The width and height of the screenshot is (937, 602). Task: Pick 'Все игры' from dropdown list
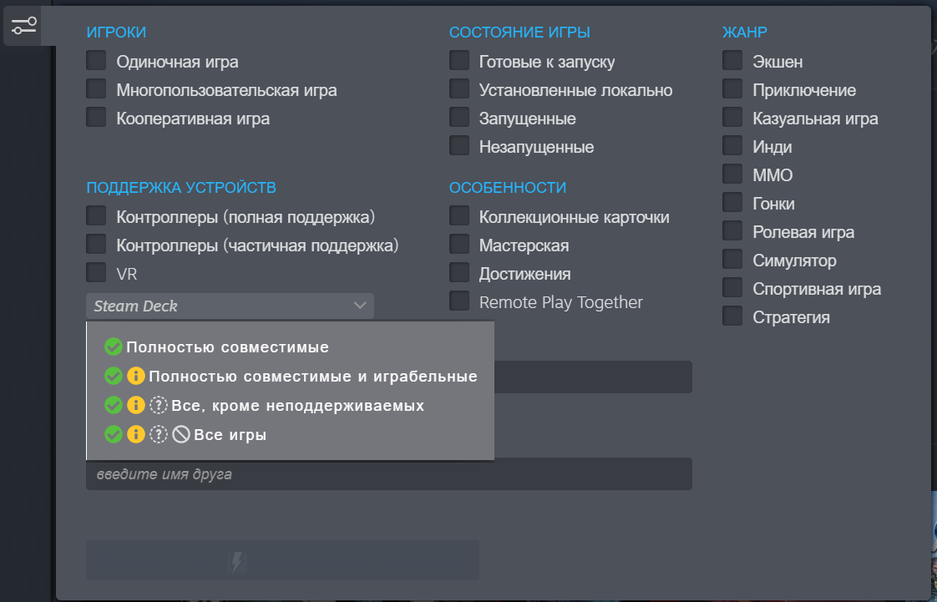230,435
